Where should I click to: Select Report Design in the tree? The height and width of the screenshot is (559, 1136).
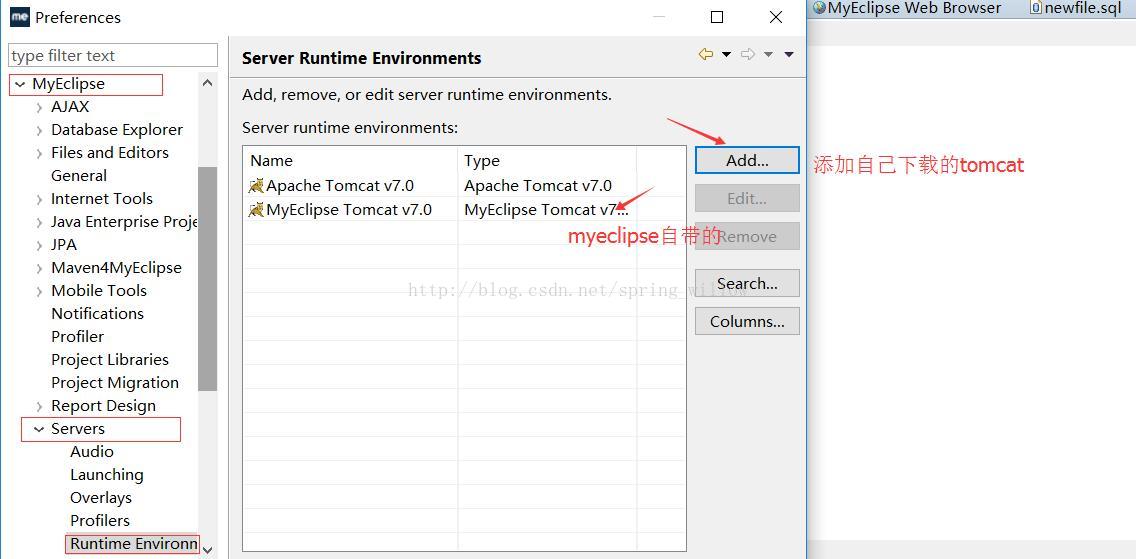coord(103,406)
